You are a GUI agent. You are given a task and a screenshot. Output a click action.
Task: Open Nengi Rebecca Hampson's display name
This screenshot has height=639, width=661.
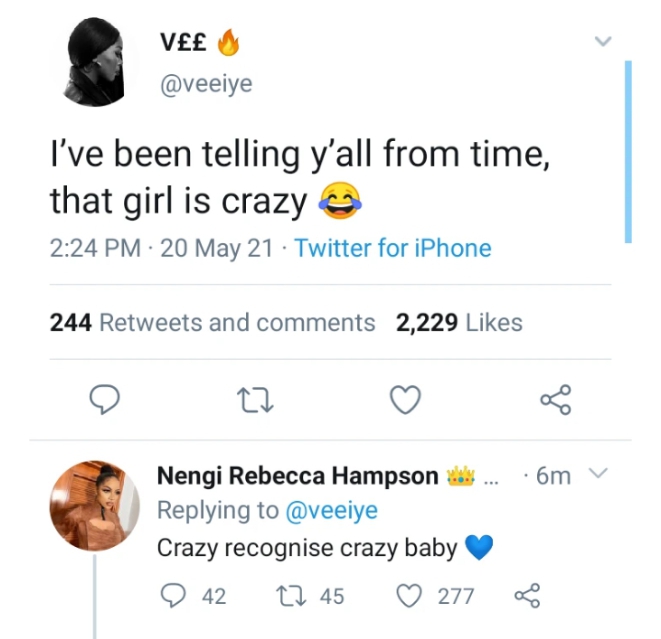297,476
